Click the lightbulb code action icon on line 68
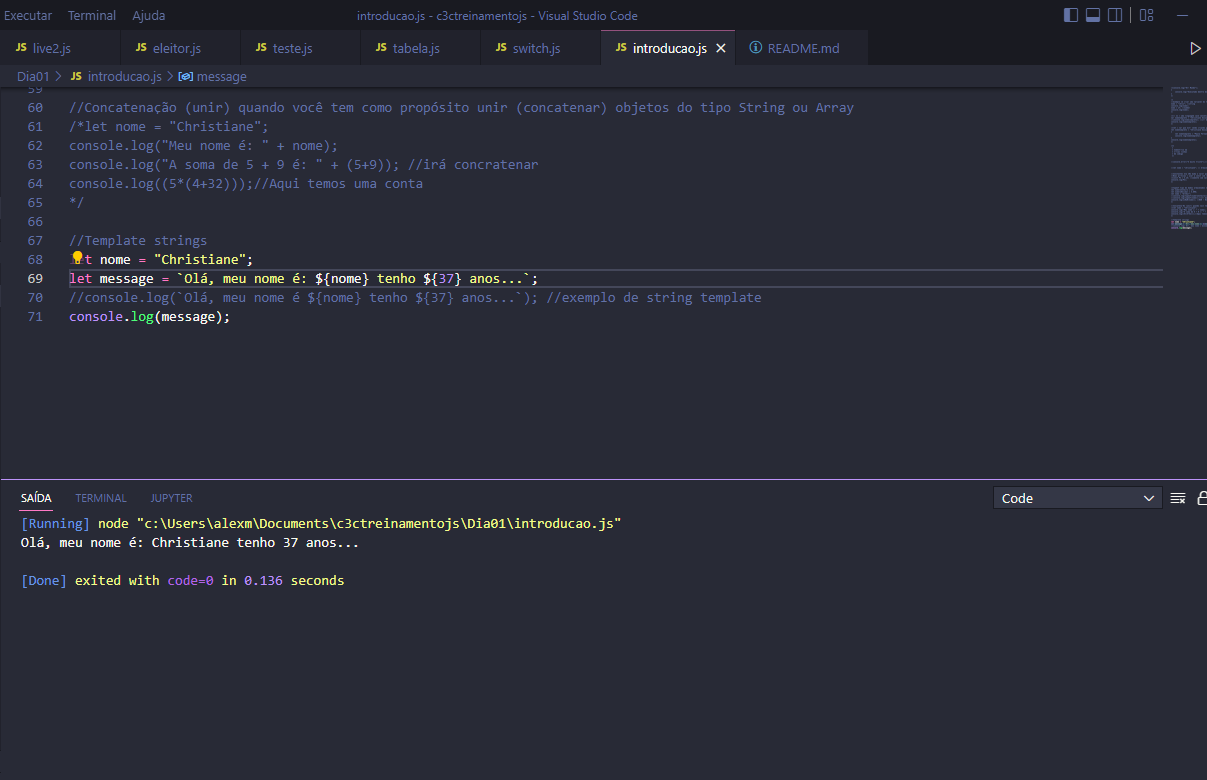 tap(77, 258)
